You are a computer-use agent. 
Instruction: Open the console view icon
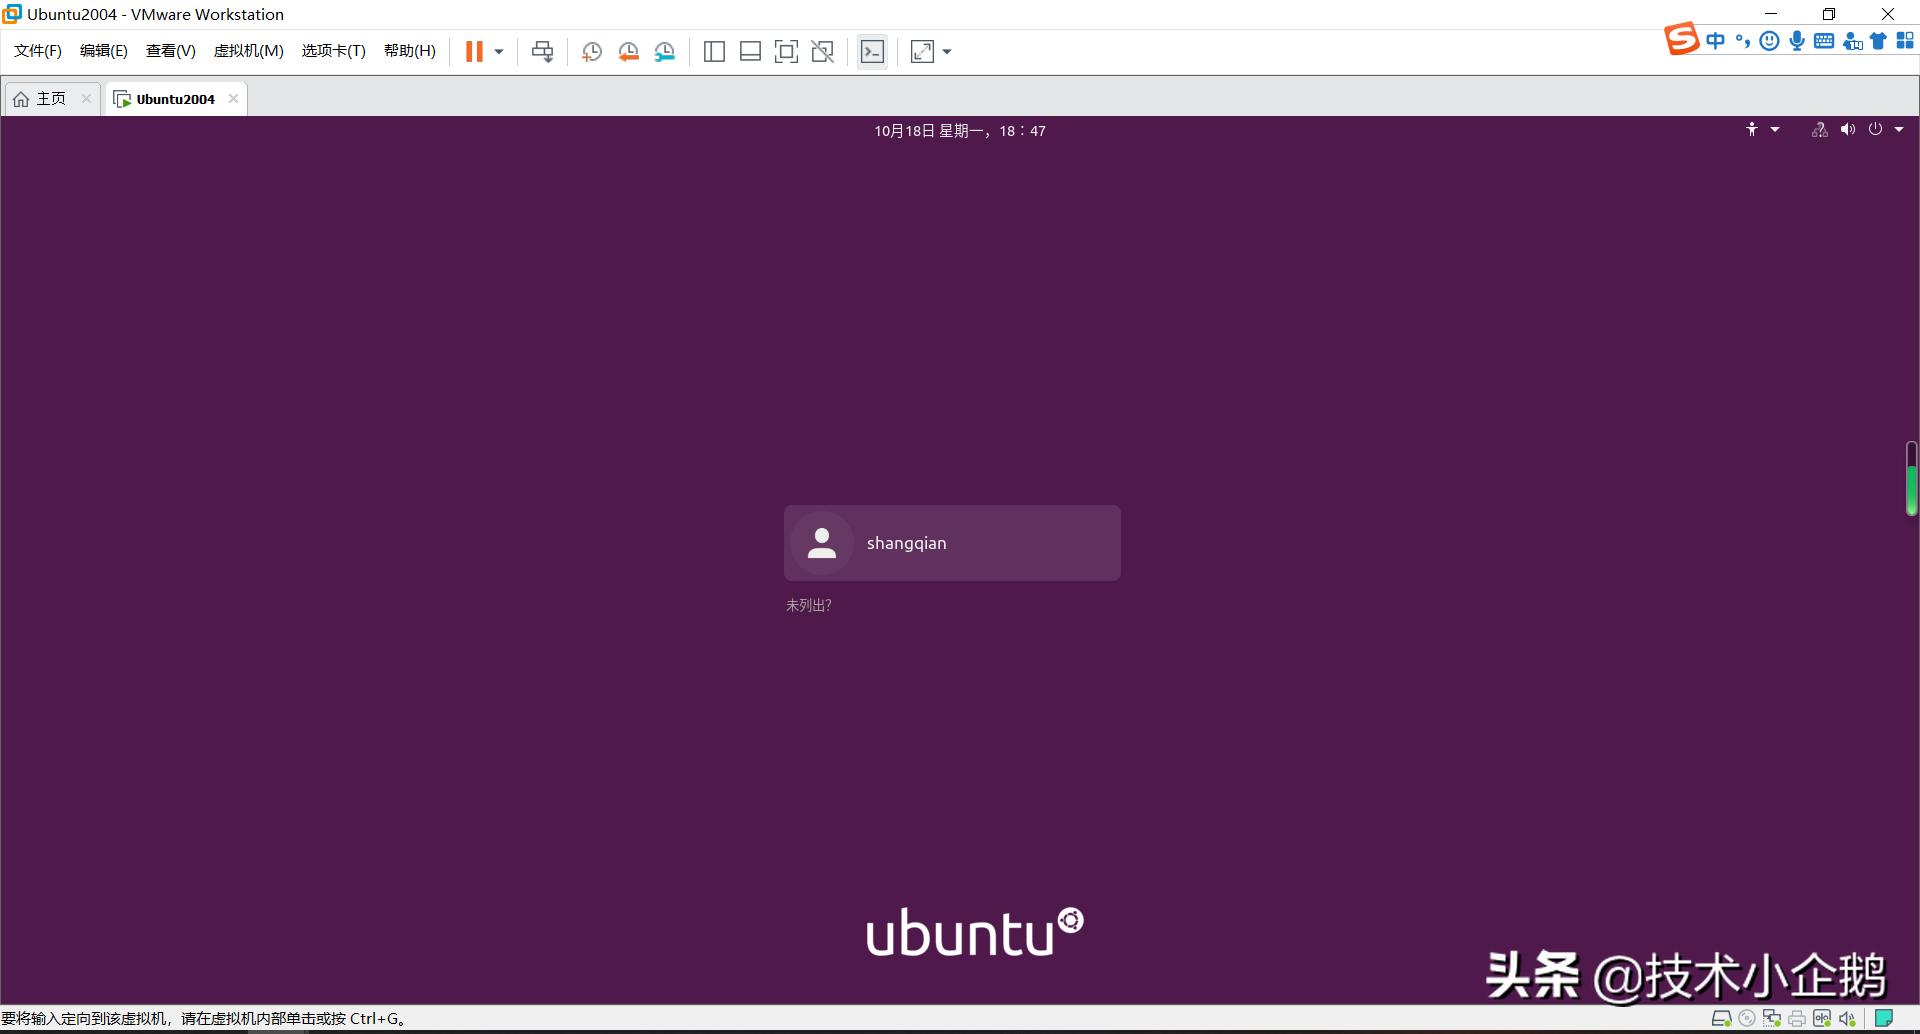[872, 52]
